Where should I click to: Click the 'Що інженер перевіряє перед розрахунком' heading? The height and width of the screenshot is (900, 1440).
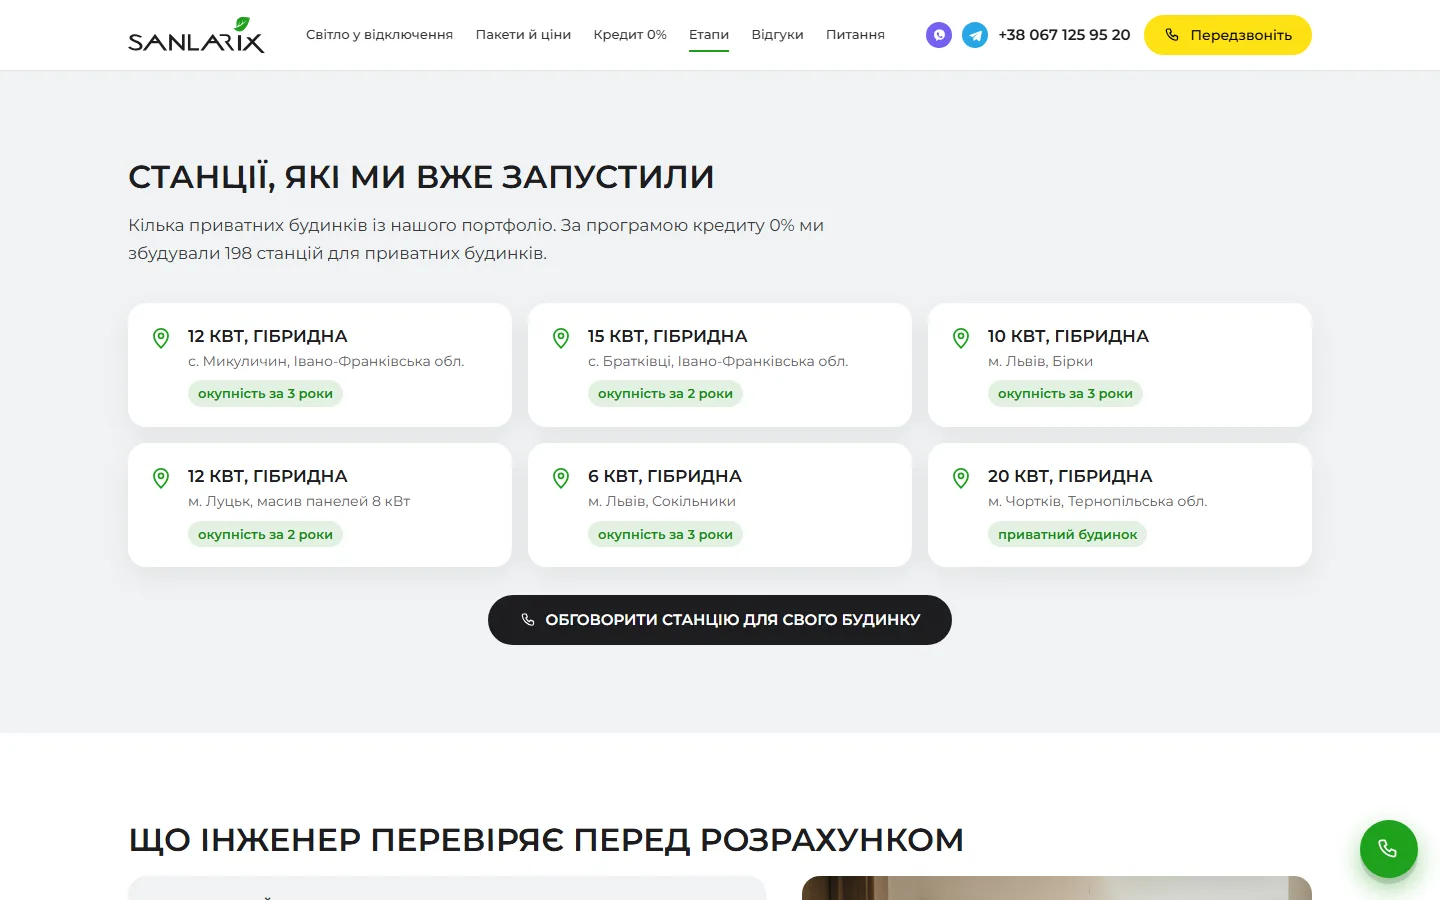(x=546, y=840)
